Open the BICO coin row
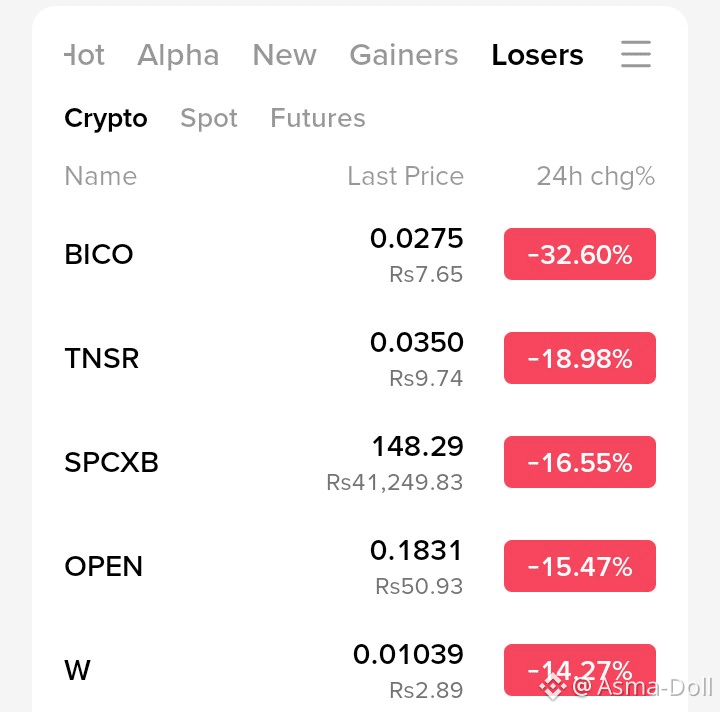 point(360,254)
